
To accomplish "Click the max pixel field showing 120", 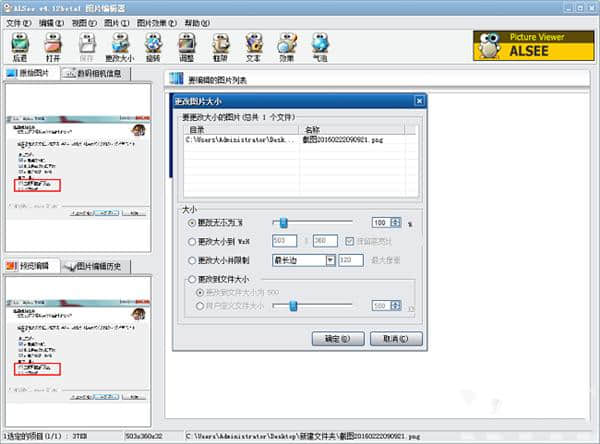I will pos(351,260).
